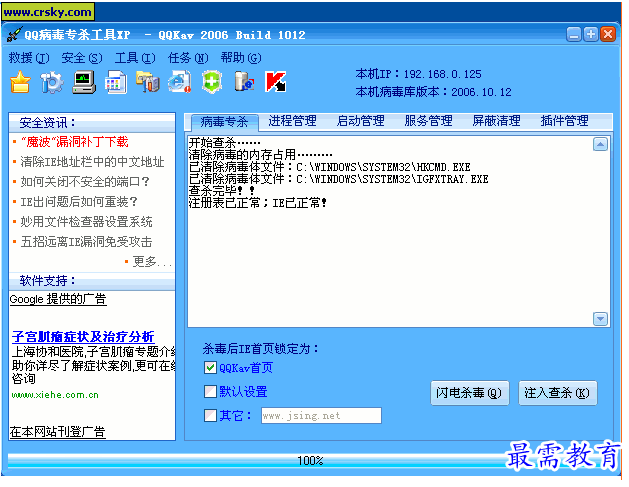Open the 帮助(G) menu
The height and width of the screenshot is (487, 629).
coord(241,58)
